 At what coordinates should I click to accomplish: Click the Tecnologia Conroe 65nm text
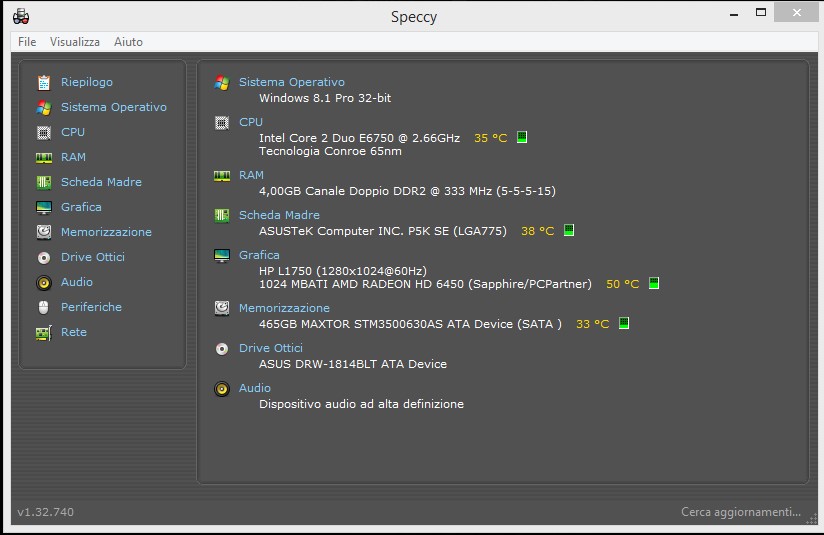tap(330, 151)
